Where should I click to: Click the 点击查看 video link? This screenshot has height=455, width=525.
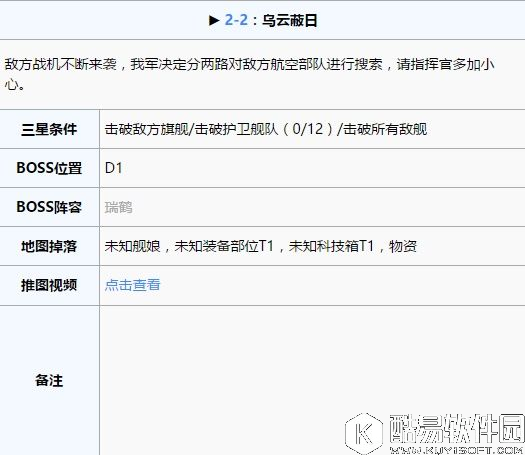(x=133, y=285)
